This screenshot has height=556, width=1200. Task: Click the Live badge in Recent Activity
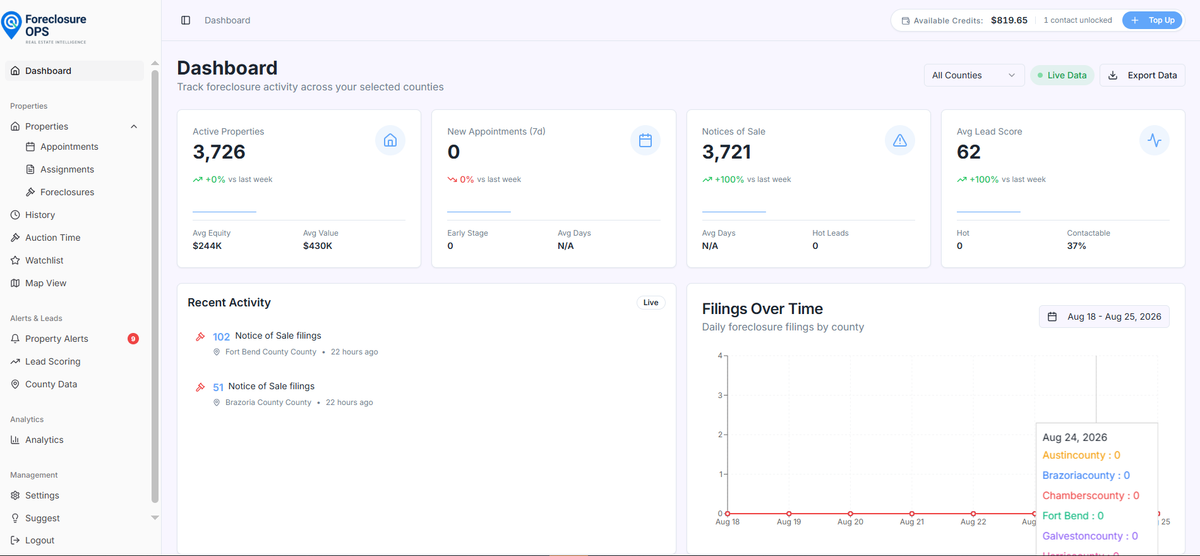pyautogui.click(x=651, y=302)
